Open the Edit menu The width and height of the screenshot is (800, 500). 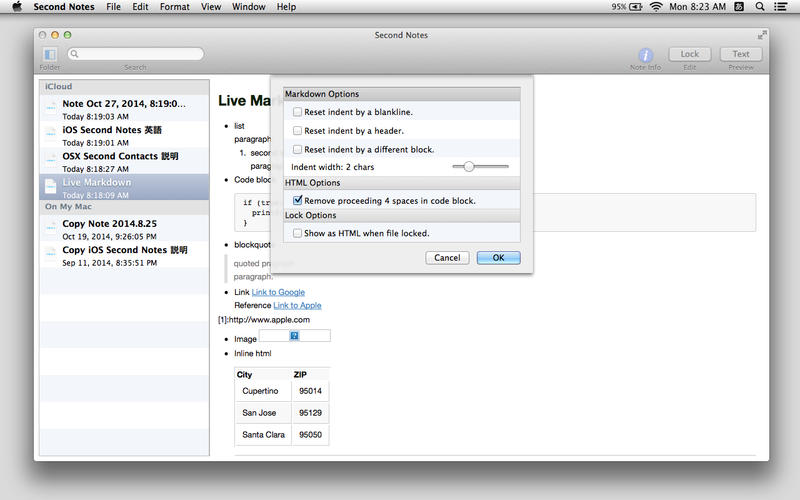tap(140, 7)
